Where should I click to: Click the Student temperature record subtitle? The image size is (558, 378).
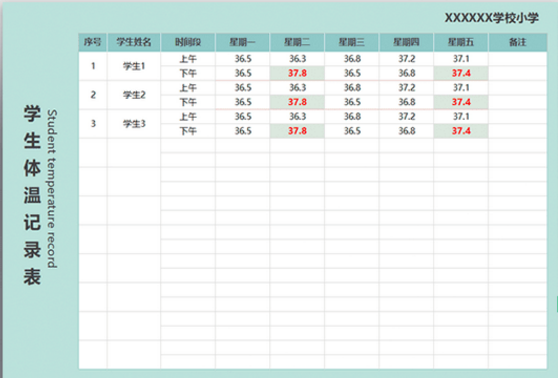[x=52, y=189]
